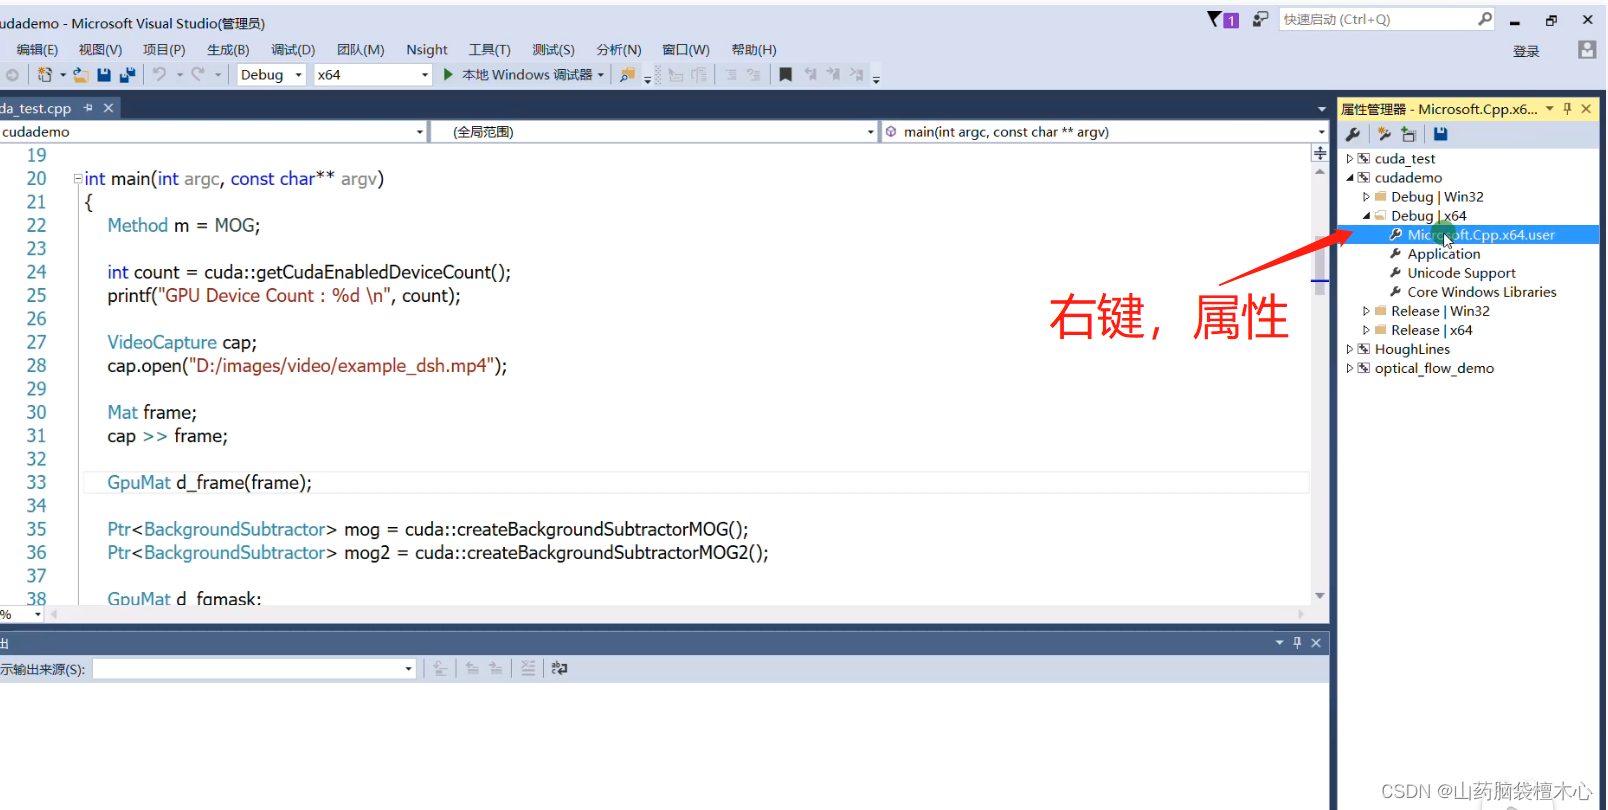This screenshot has width=1608, height=810.
Task: Select Core Windows Libraries property sheet
Action: 1482,292
